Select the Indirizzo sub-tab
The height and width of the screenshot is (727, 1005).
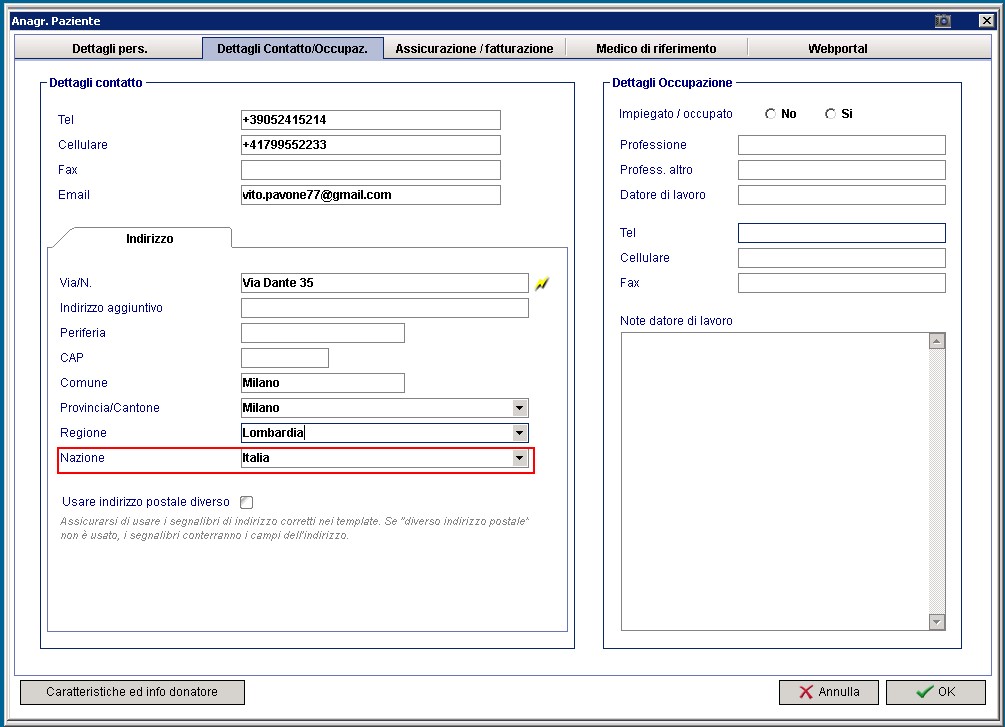coord(149,238)
